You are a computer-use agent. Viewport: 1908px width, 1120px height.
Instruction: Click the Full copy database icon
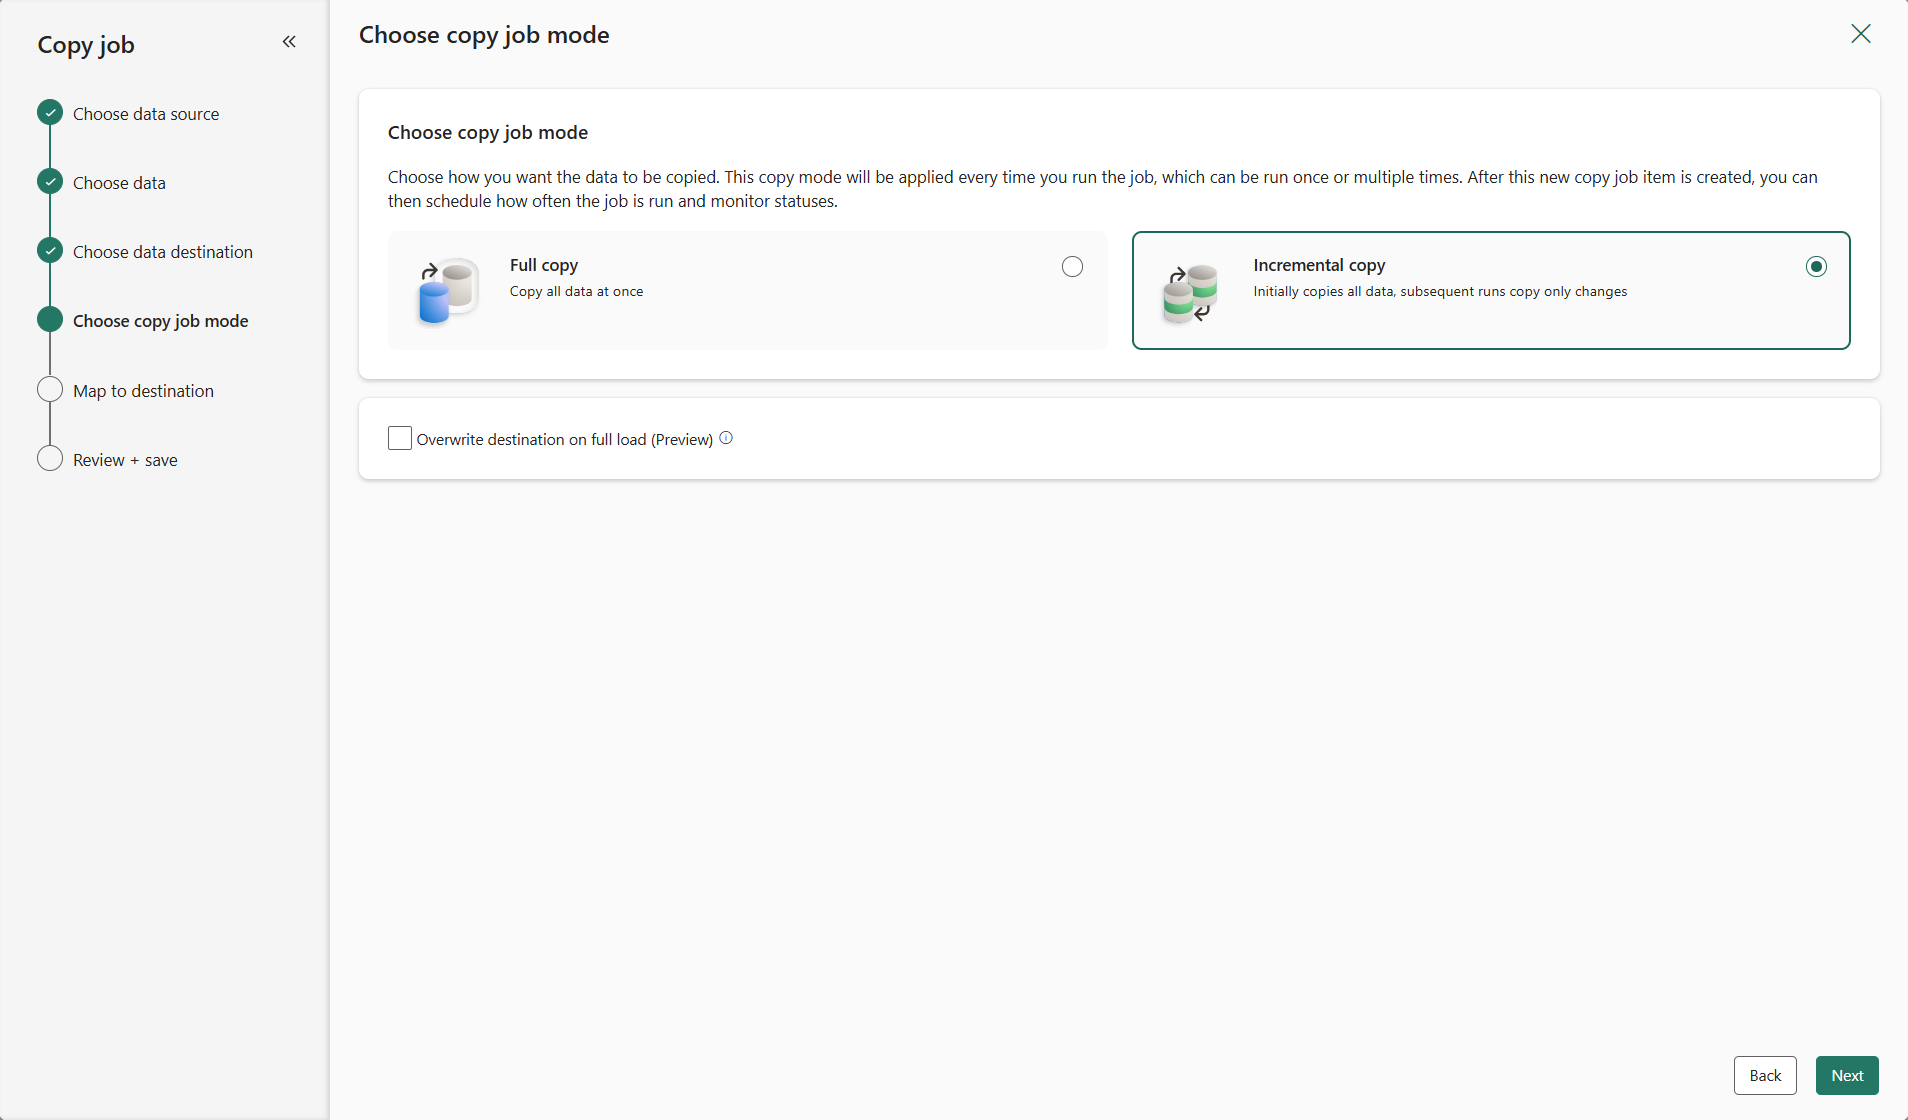pos(447,290)
